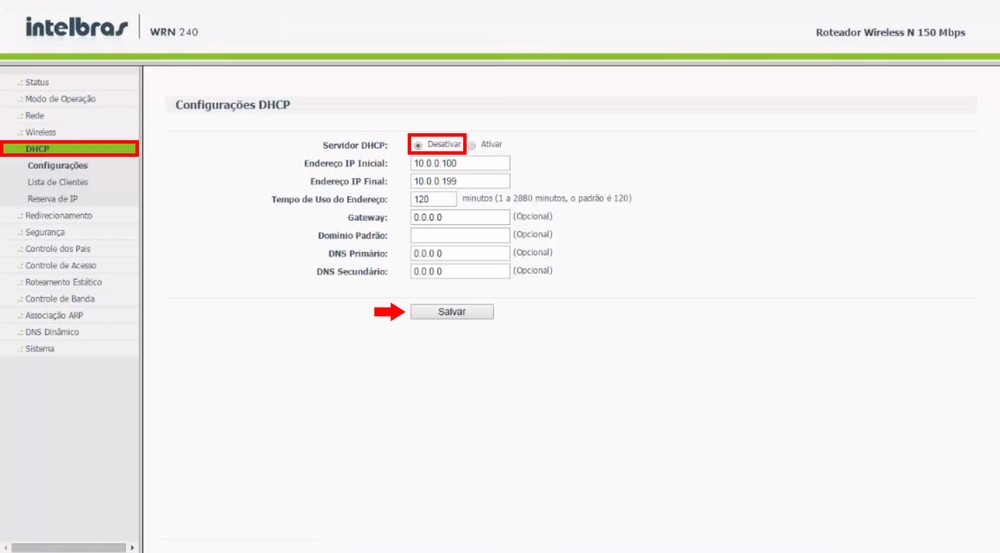The height and width of the screenshot is (553, 1000).
Task: Click the WRN 240 model text
Action: pos(173,32)
